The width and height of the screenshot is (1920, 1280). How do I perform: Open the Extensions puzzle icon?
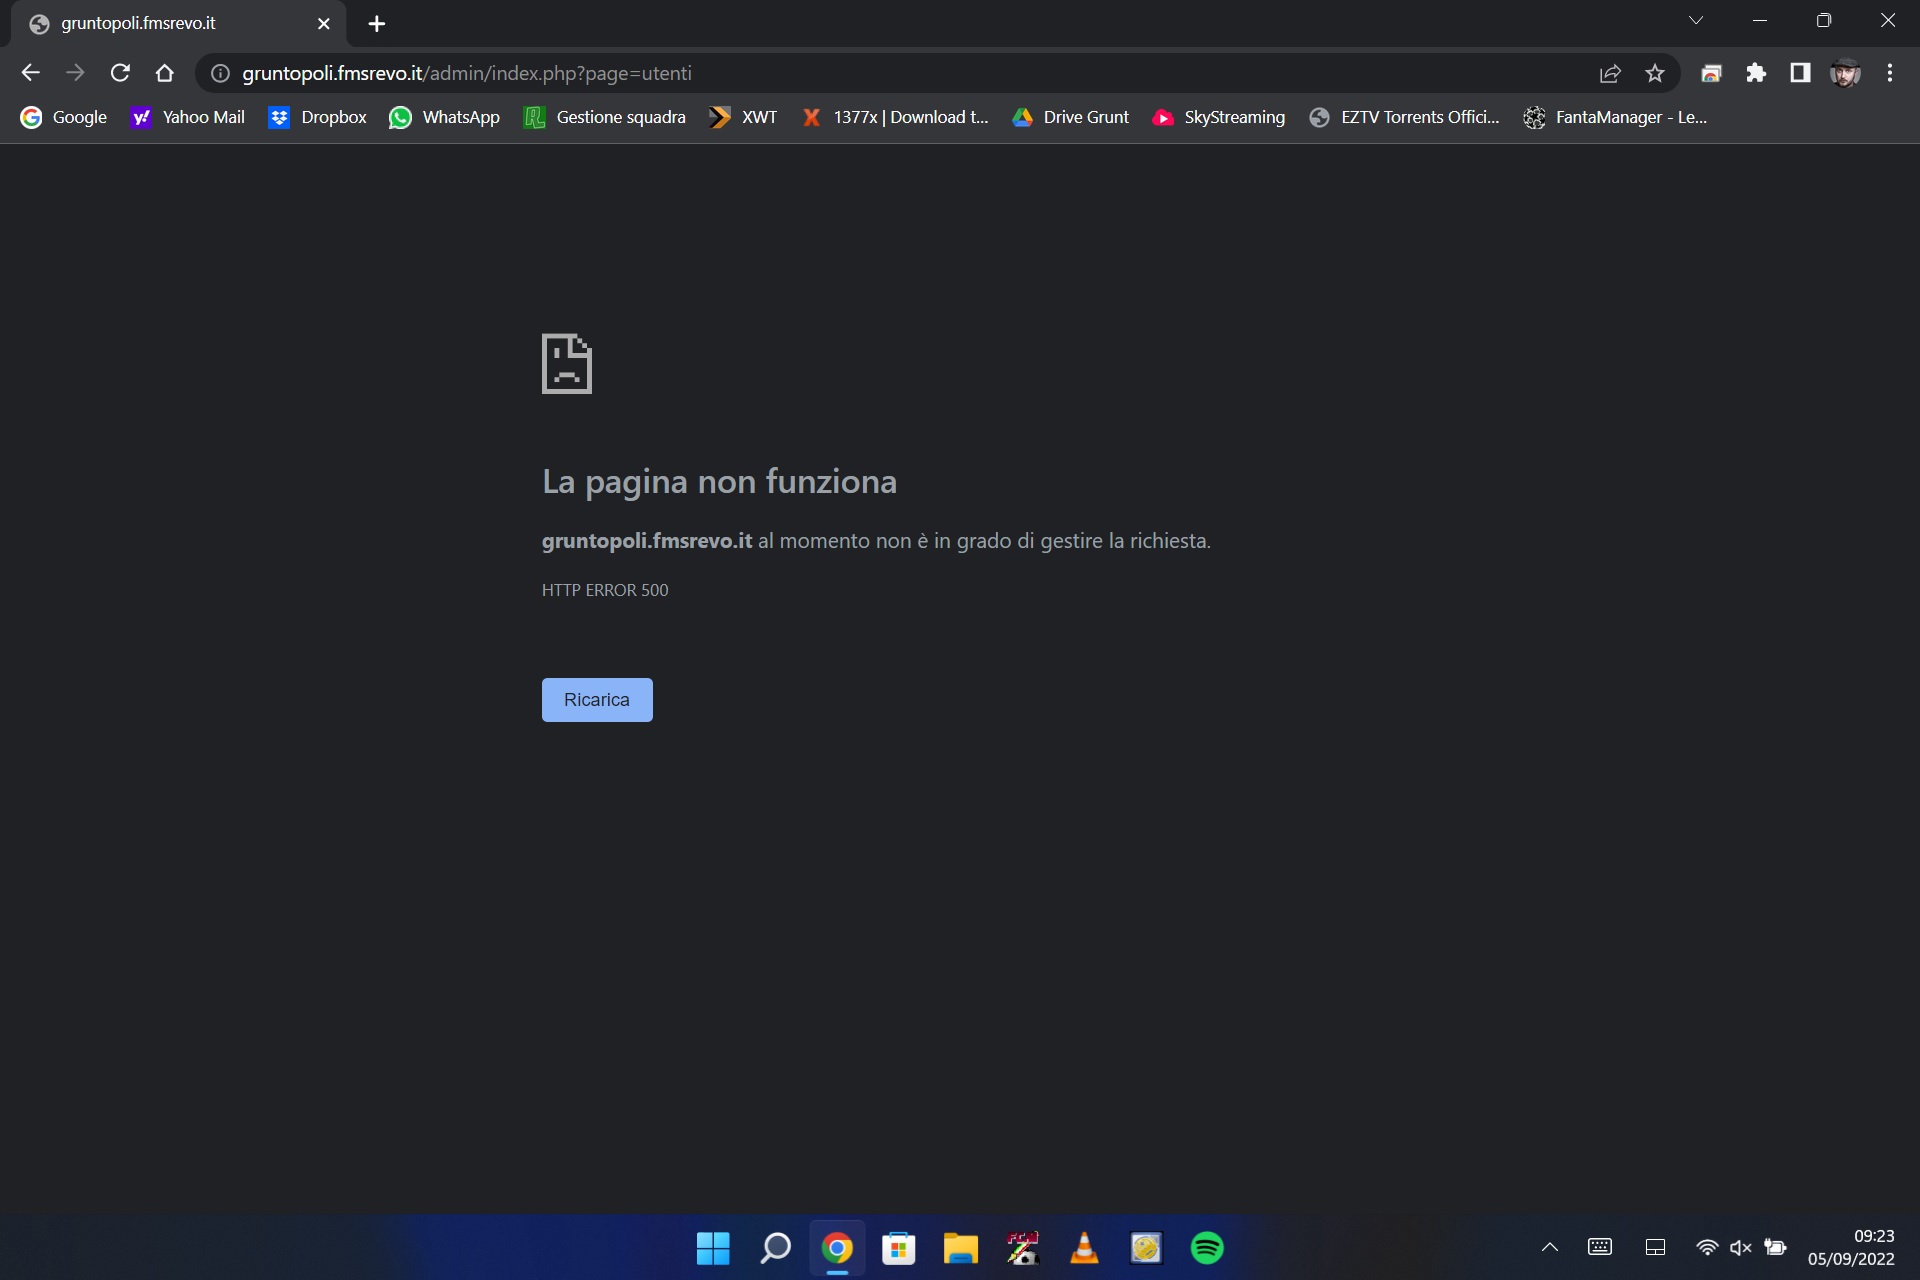coord(1756,73)
